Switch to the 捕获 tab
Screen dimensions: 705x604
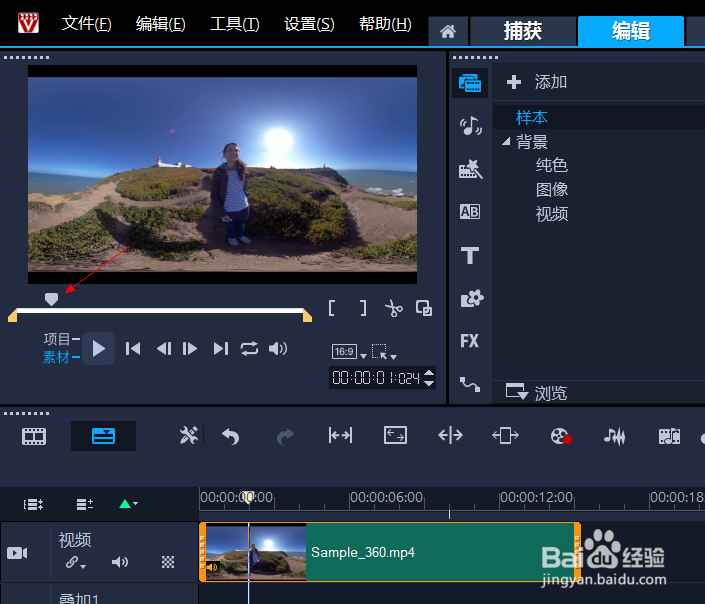(x=523, y=31)
